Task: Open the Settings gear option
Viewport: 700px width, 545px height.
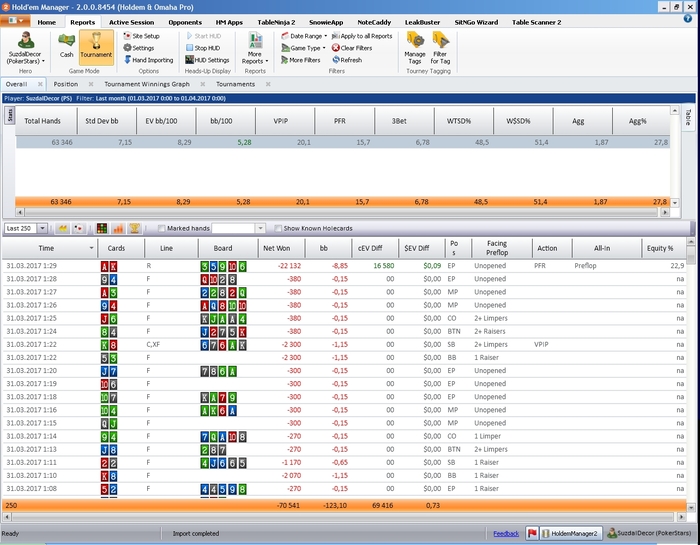Action: (139, 48)
